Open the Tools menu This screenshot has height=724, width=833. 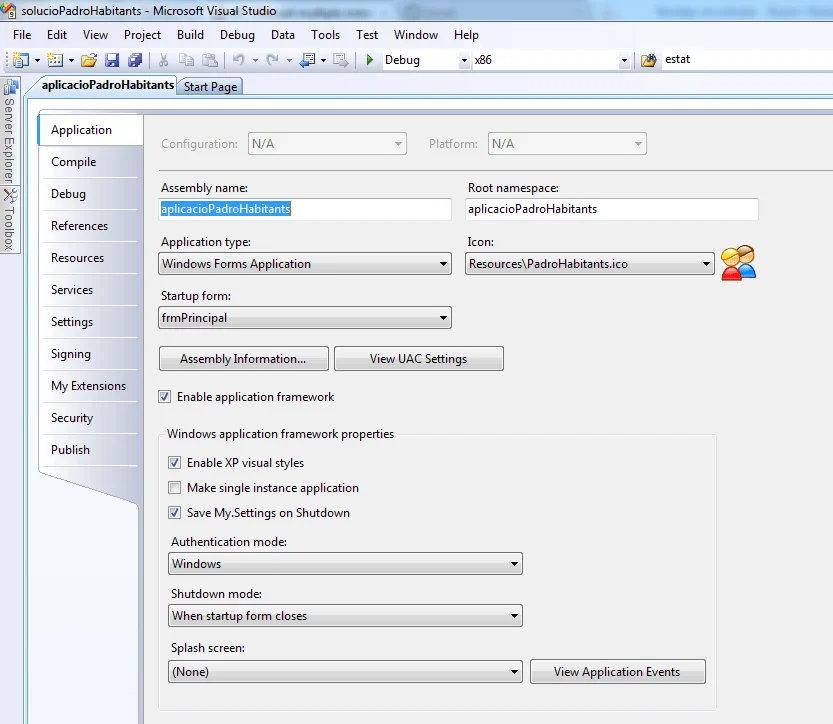[325, 35]
